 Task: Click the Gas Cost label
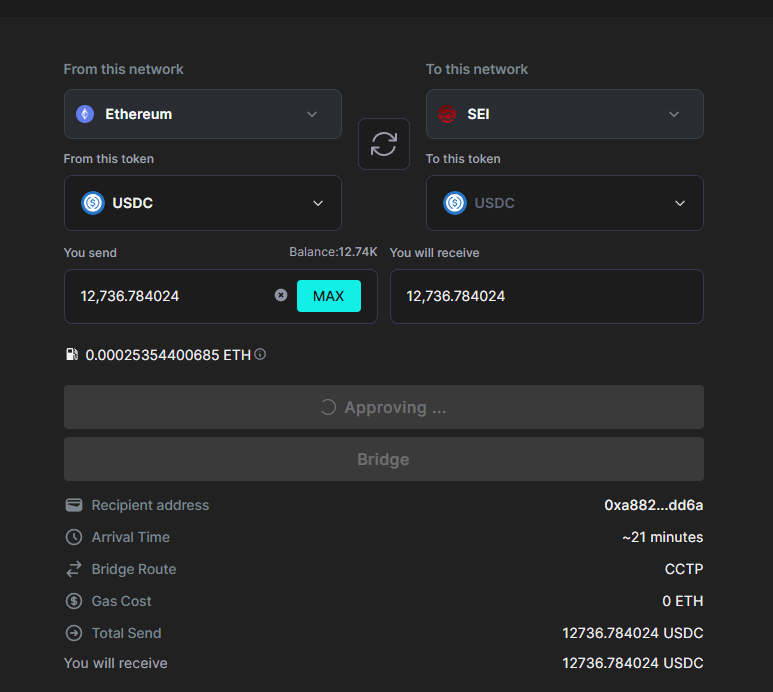[121, 601]
